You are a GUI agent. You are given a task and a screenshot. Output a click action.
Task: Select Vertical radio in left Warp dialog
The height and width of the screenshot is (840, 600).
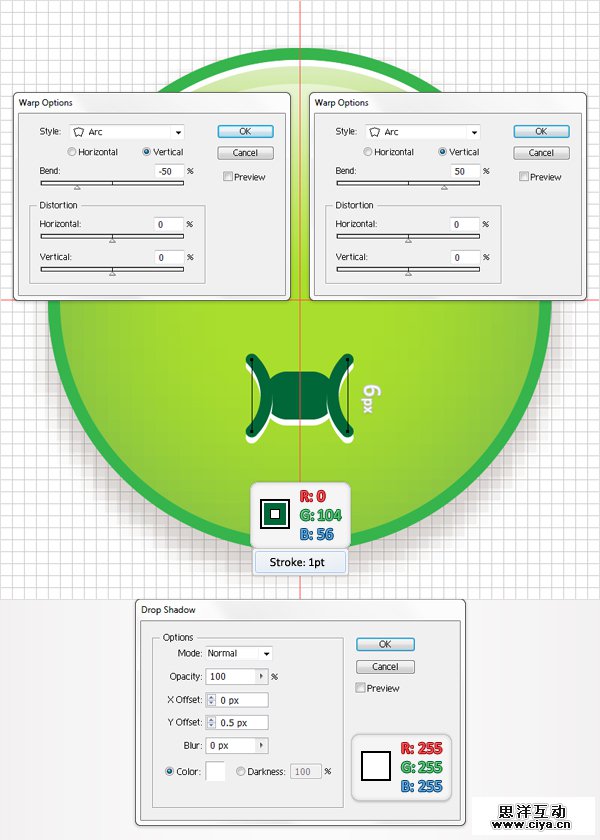tap(146, 152)
